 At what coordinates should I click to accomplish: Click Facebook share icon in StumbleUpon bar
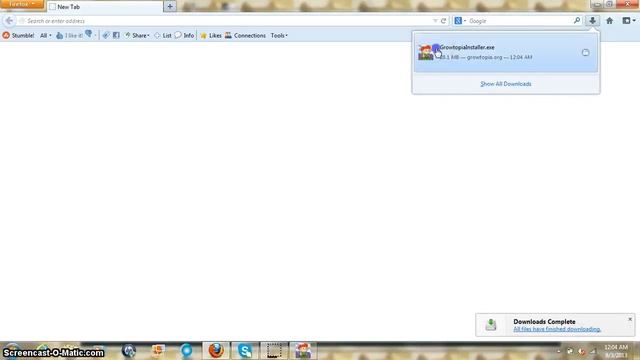pos(116,36)
